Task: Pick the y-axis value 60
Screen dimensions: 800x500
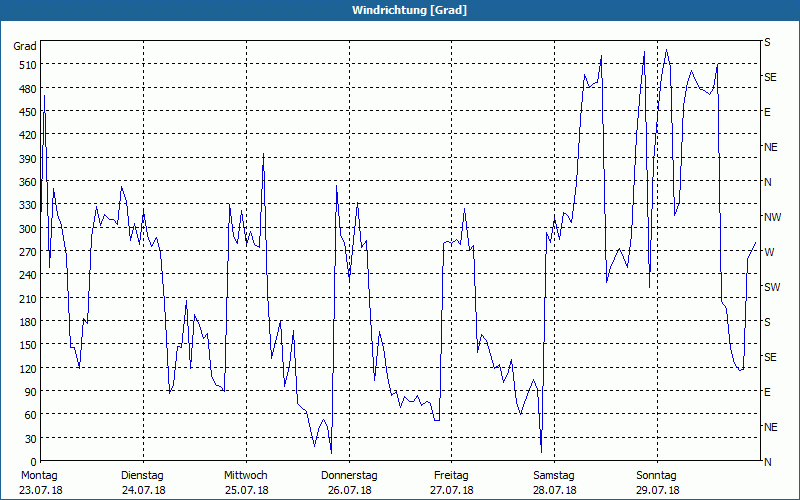Action: 31,415
